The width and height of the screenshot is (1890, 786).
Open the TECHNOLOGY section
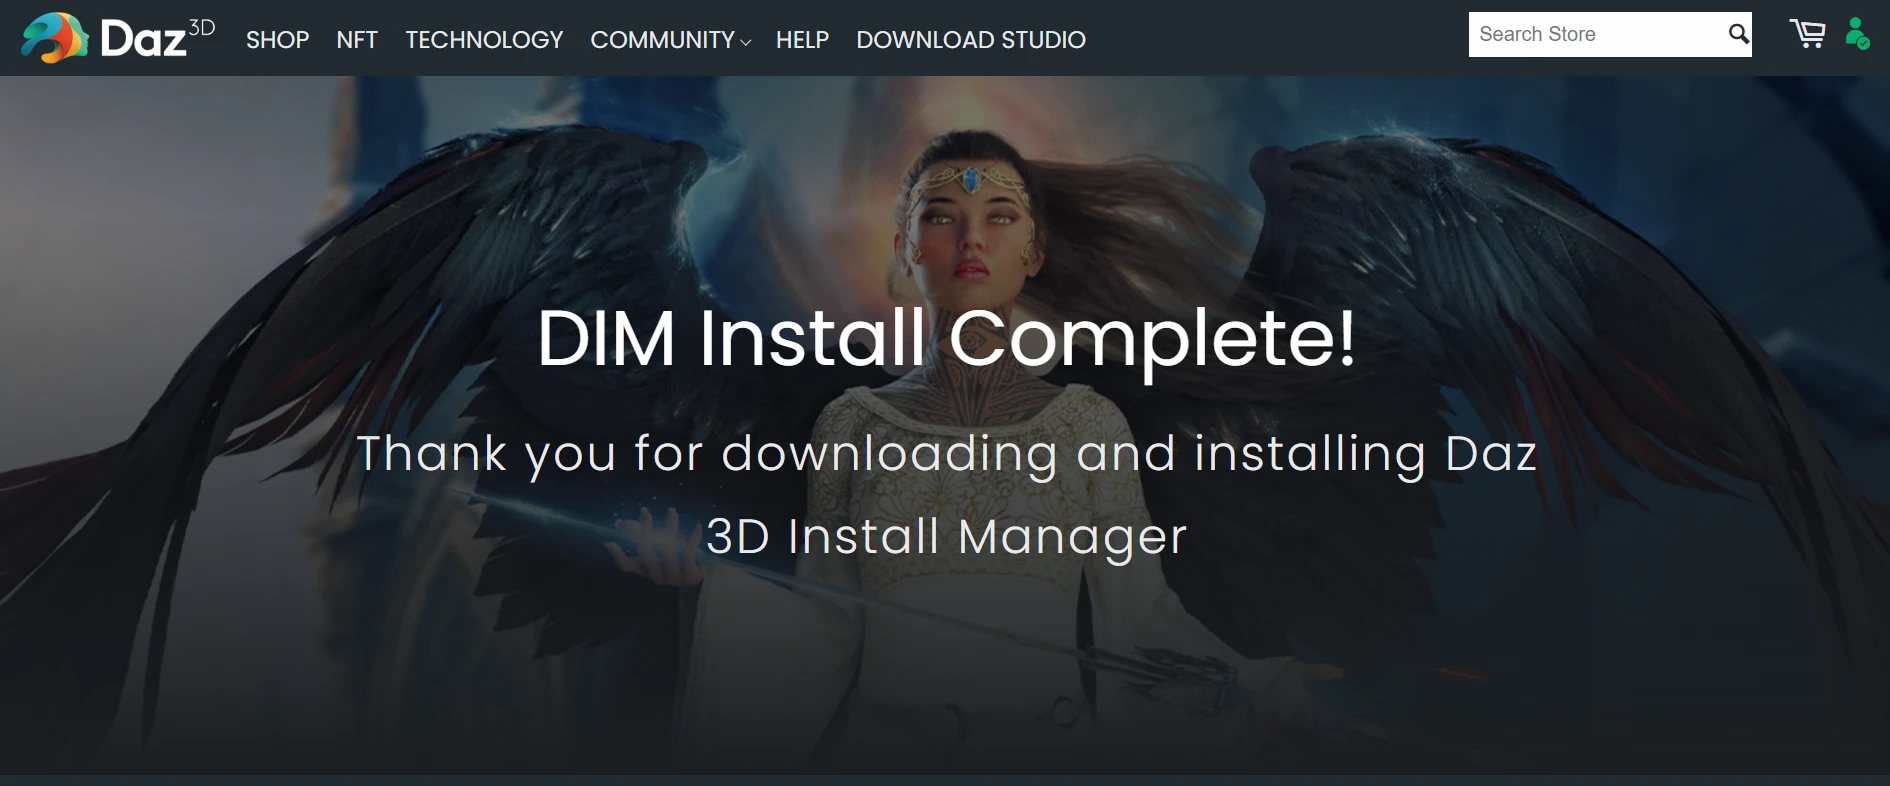[x=484, y=40]
